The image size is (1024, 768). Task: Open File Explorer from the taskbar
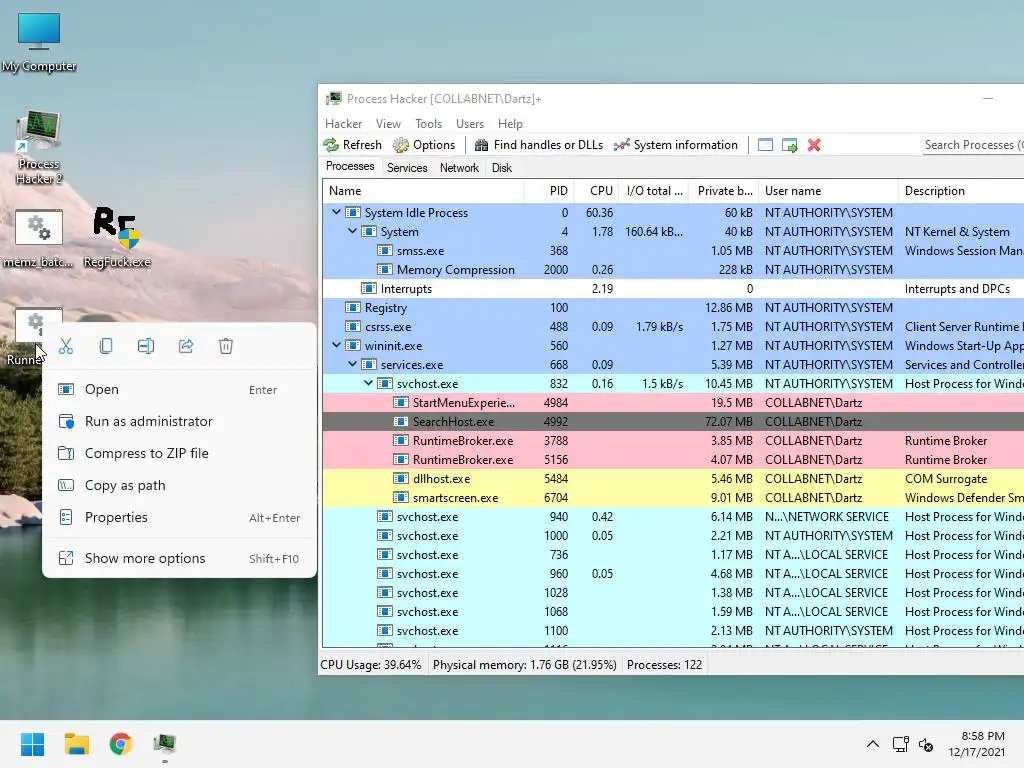(x=76, y=744)
